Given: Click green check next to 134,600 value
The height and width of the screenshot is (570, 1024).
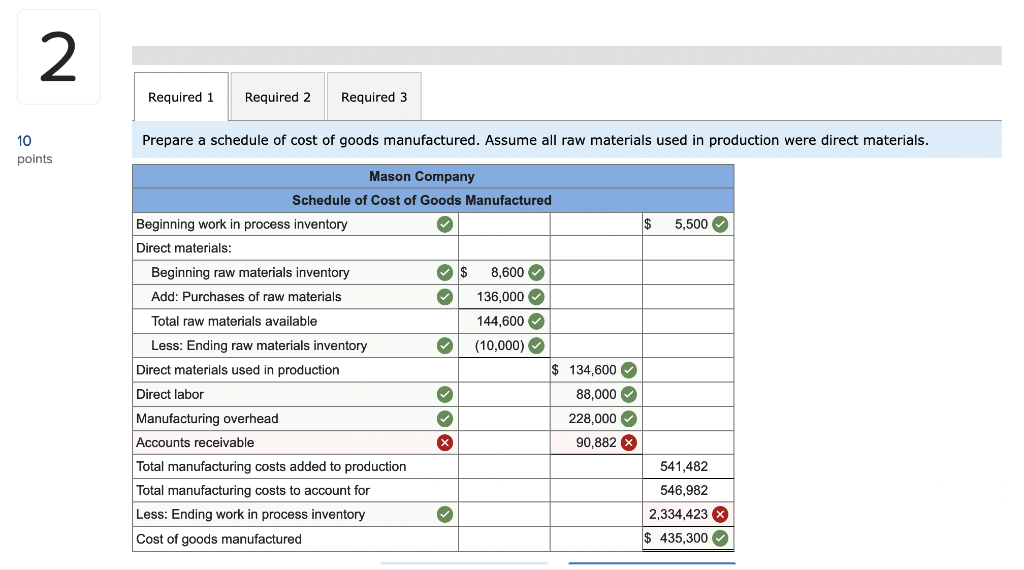Looking at the screenshot, I should (629, 370).
